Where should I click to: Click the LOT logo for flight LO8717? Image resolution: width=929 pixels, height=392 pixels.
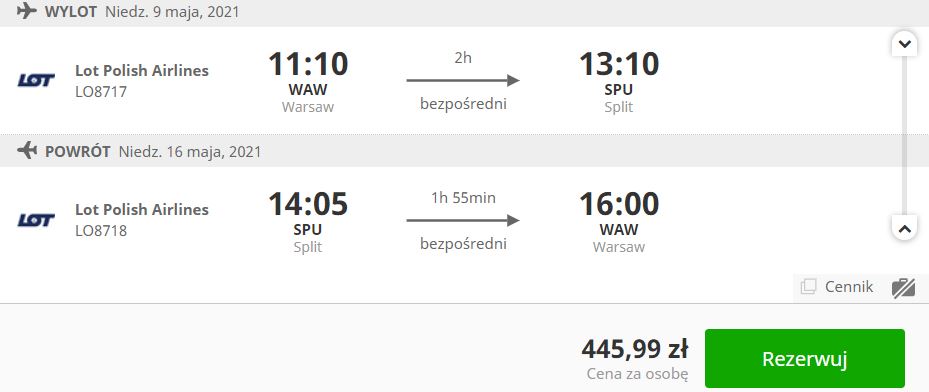coord(36,81)
